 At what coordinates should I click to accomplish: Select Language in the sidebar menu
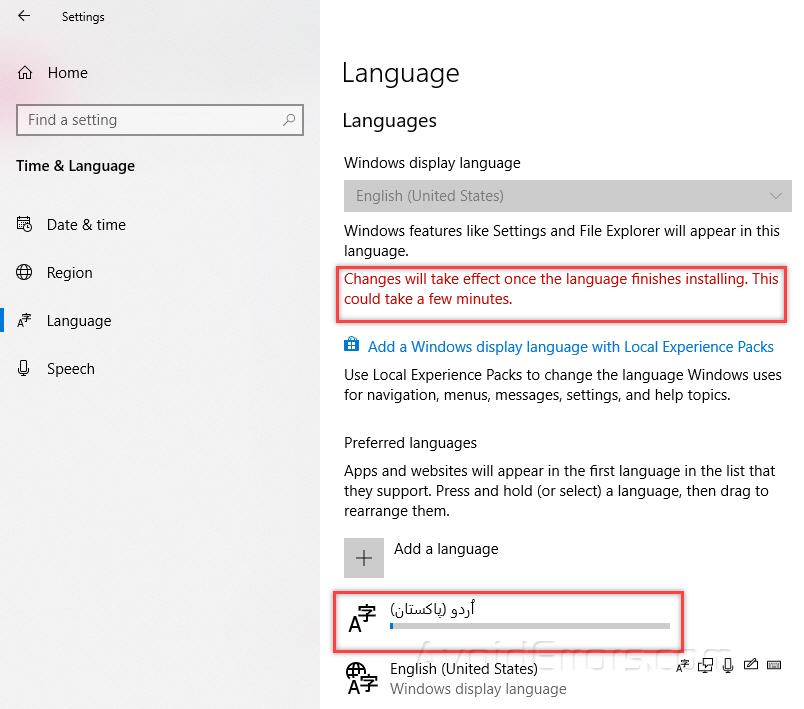(78, 321)
